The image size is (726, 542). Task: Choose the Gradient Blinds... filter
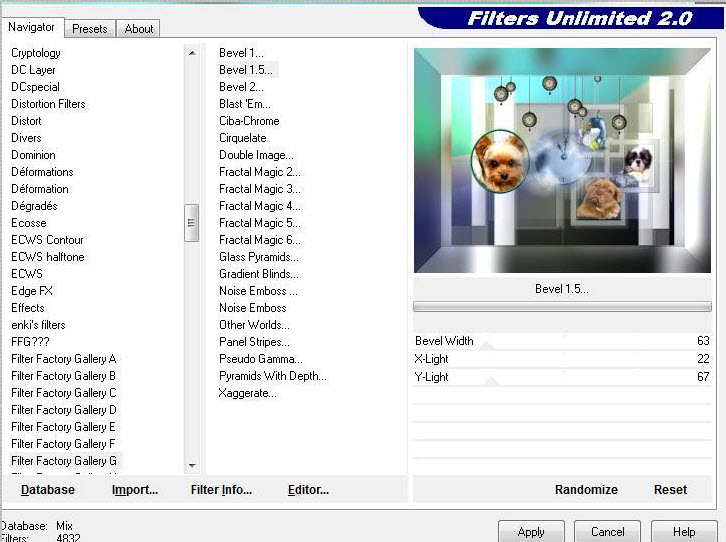[259, 274]
